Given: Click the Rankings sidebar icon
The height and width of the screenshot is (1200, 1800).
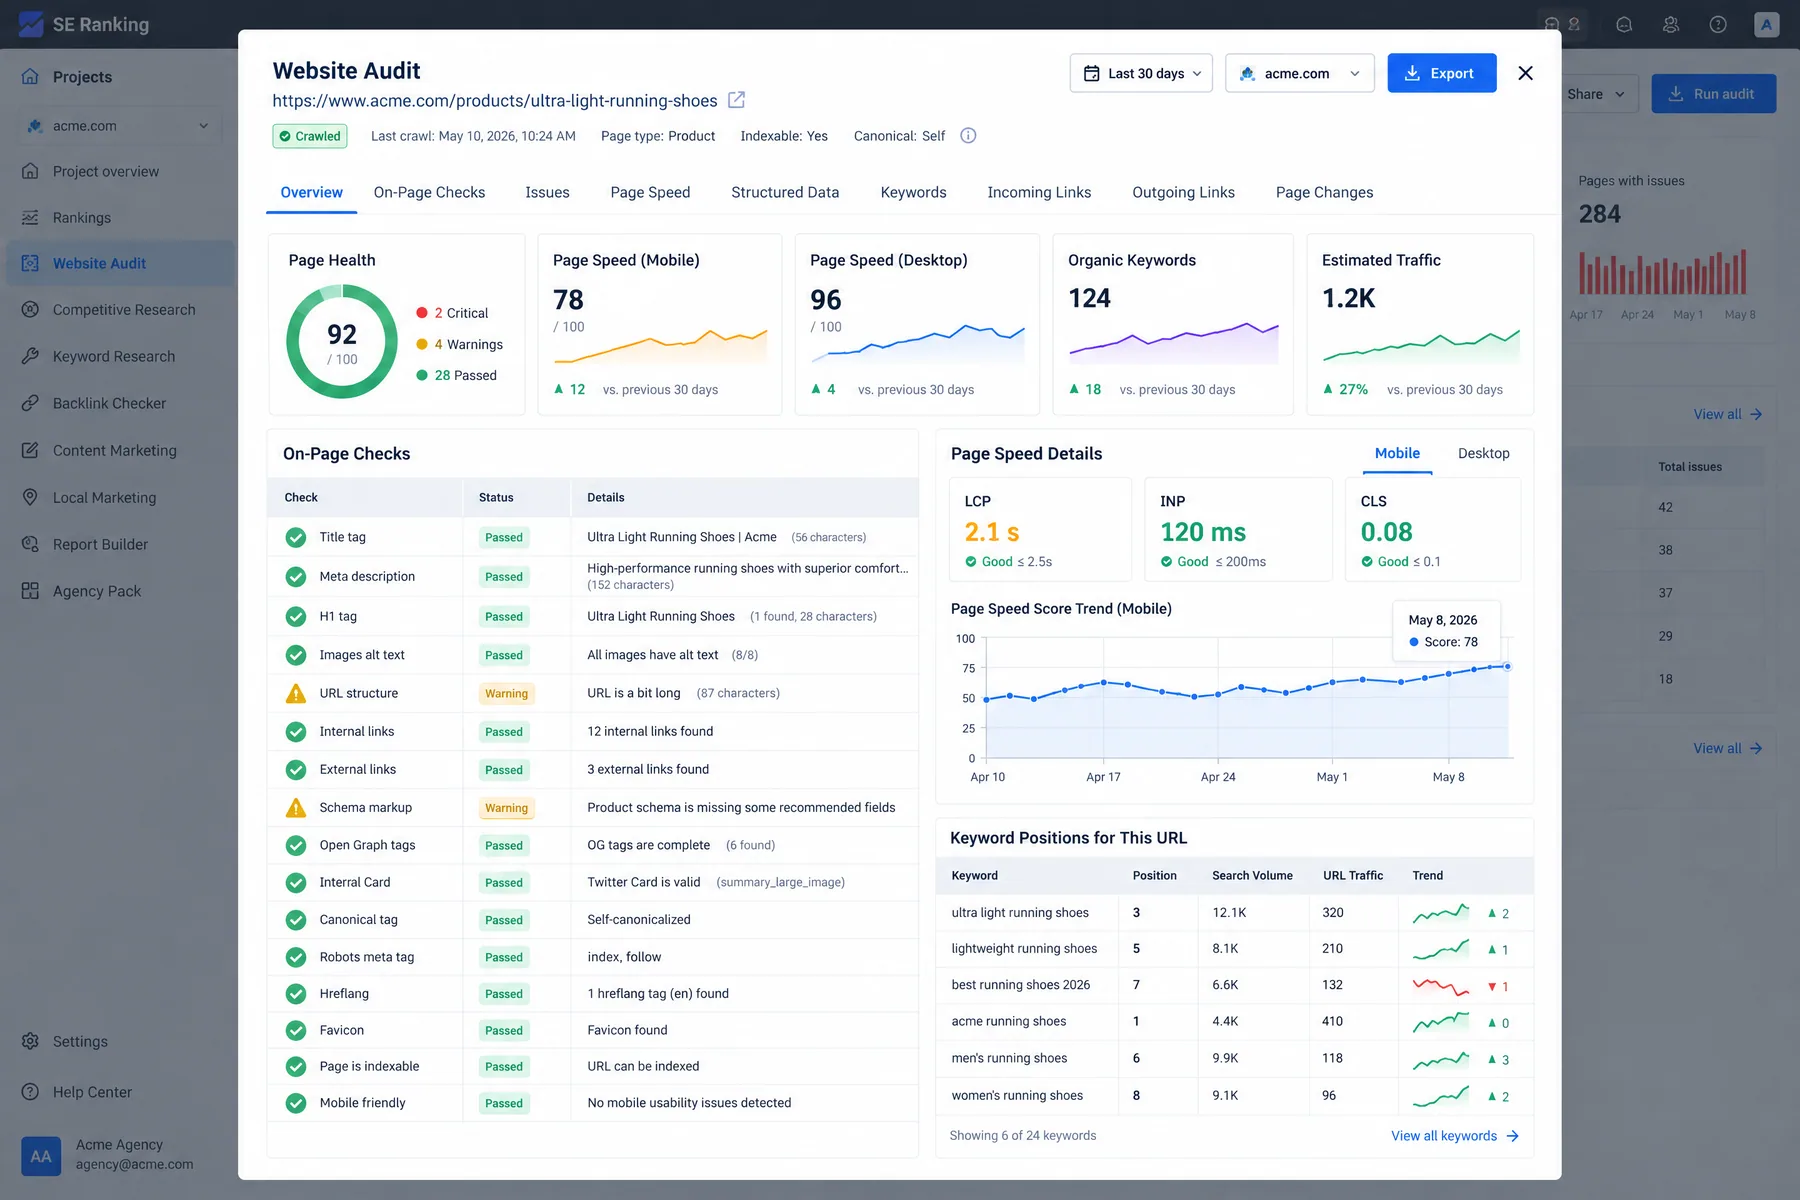Looking at the screenshot, I should (x=31, y=218).
